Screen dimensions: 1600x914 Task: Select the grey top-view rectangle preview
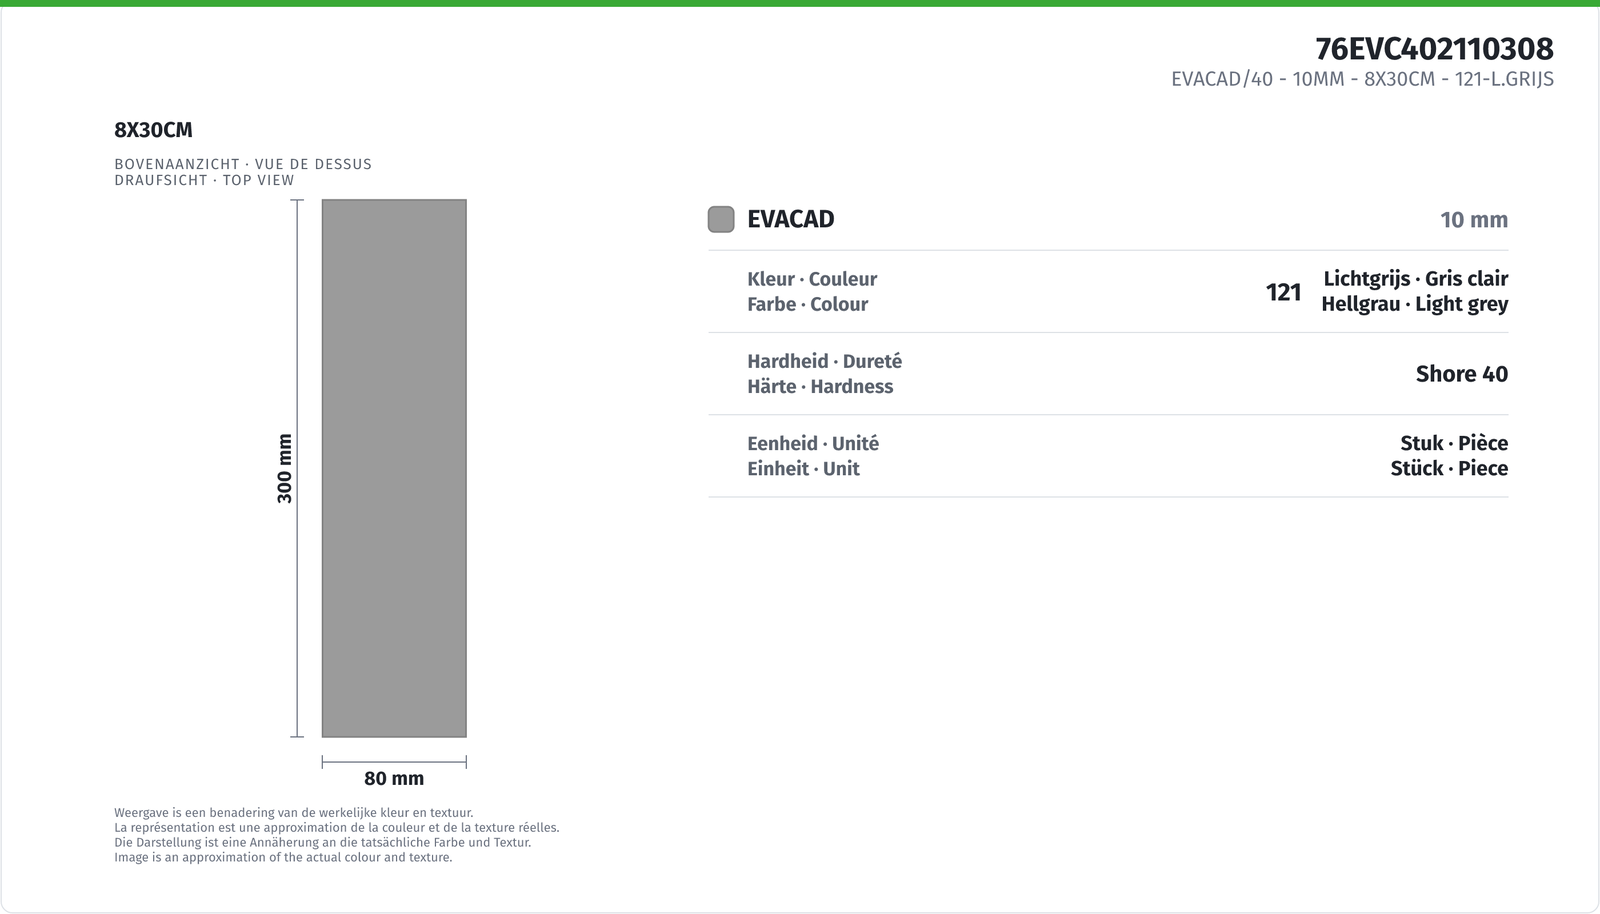(x=394, y=468)
